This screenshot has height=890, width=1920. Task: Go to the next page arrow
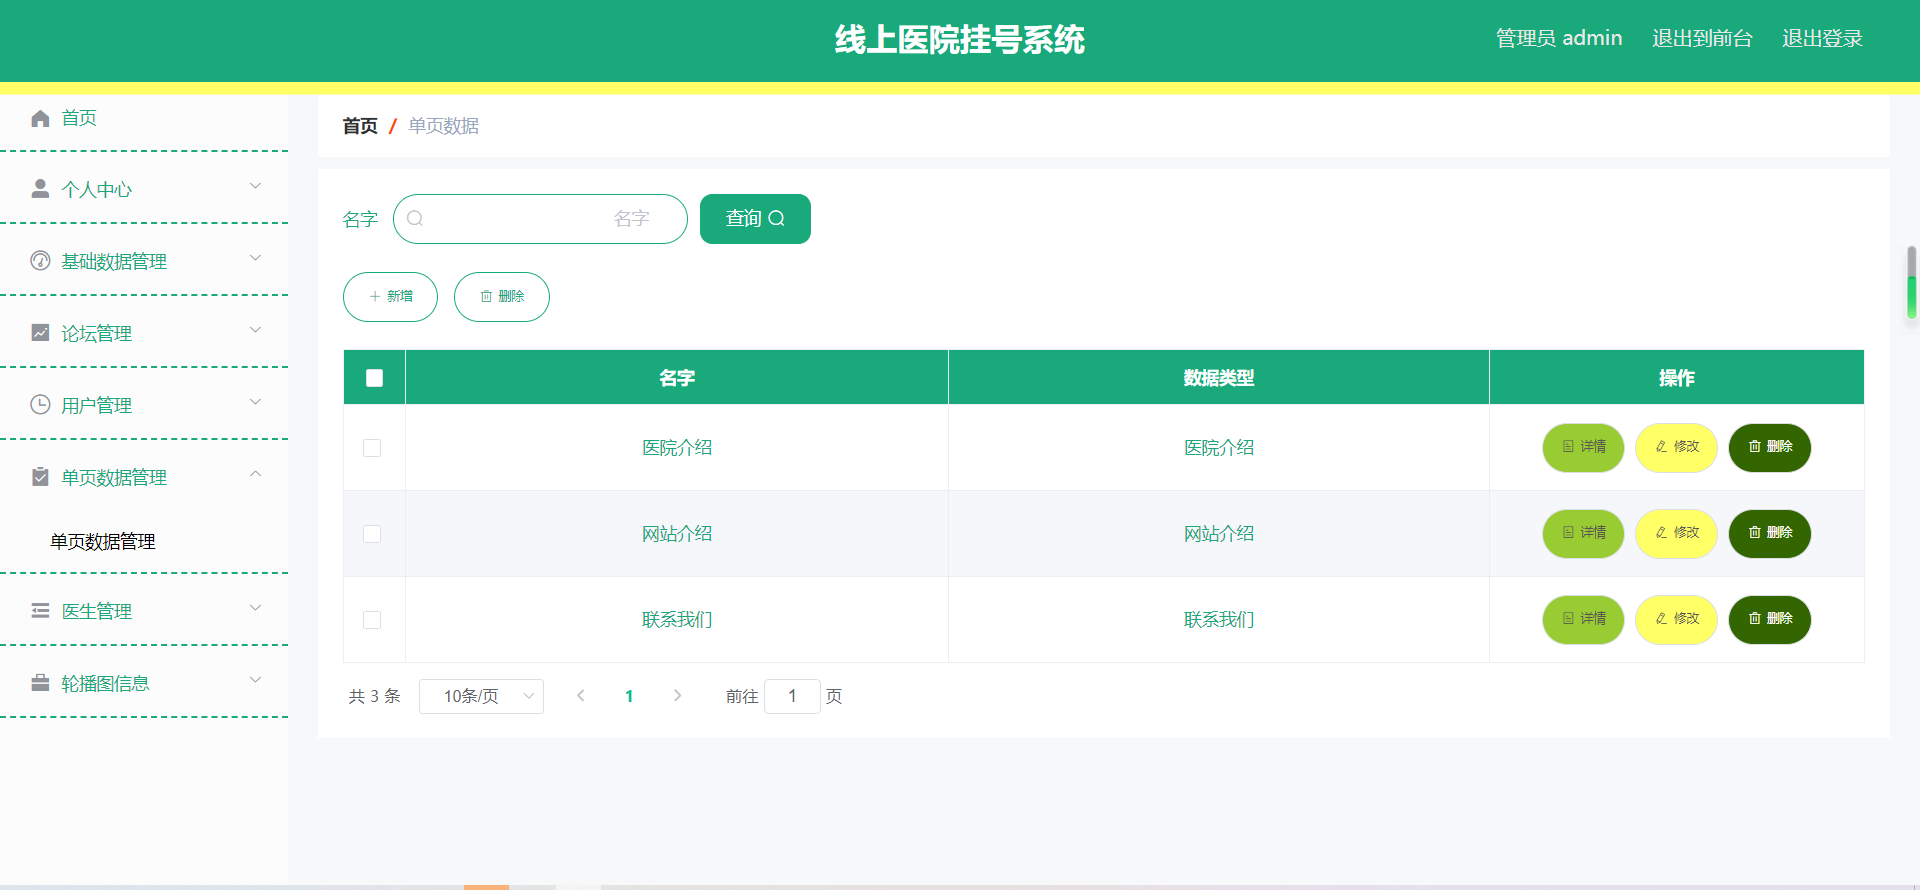(677, 696)
